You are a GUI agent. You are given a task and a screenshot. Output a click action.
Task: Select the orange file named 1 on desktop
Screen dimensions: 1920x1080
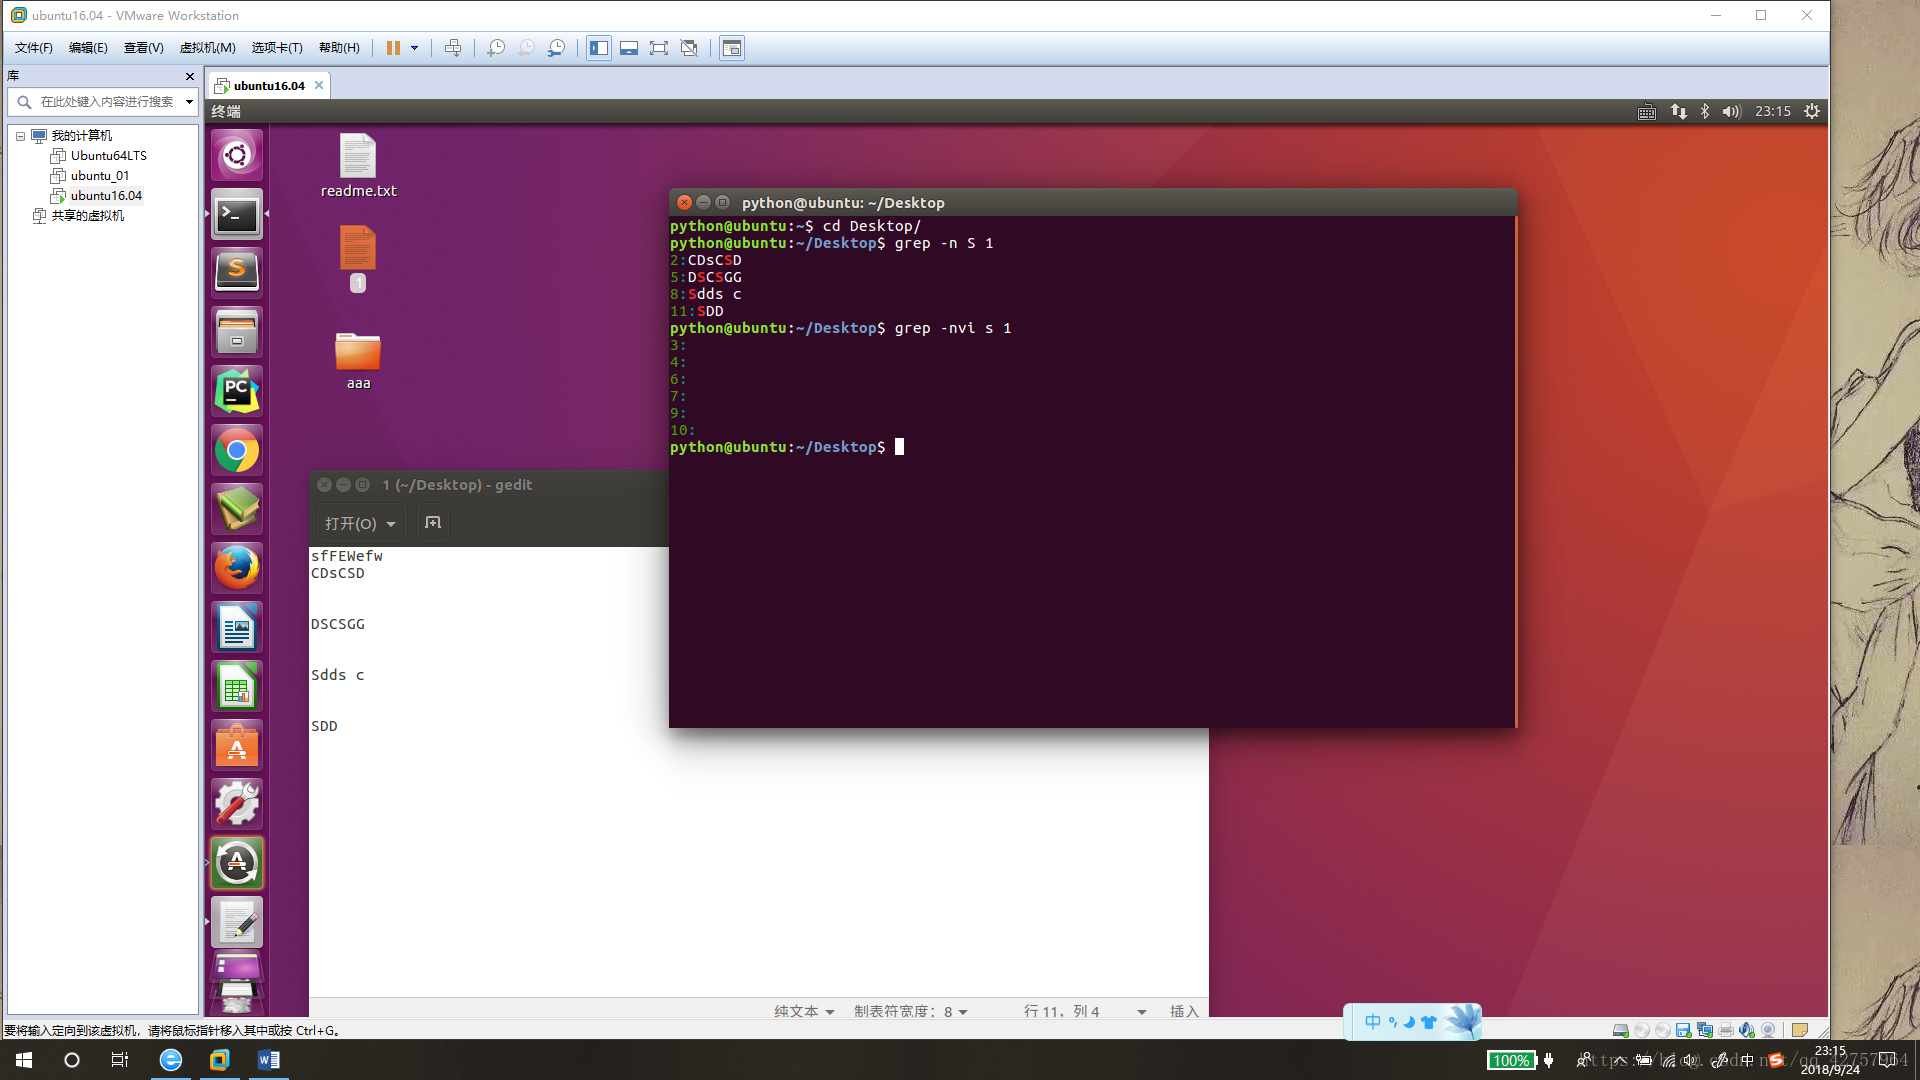point(357,258)
